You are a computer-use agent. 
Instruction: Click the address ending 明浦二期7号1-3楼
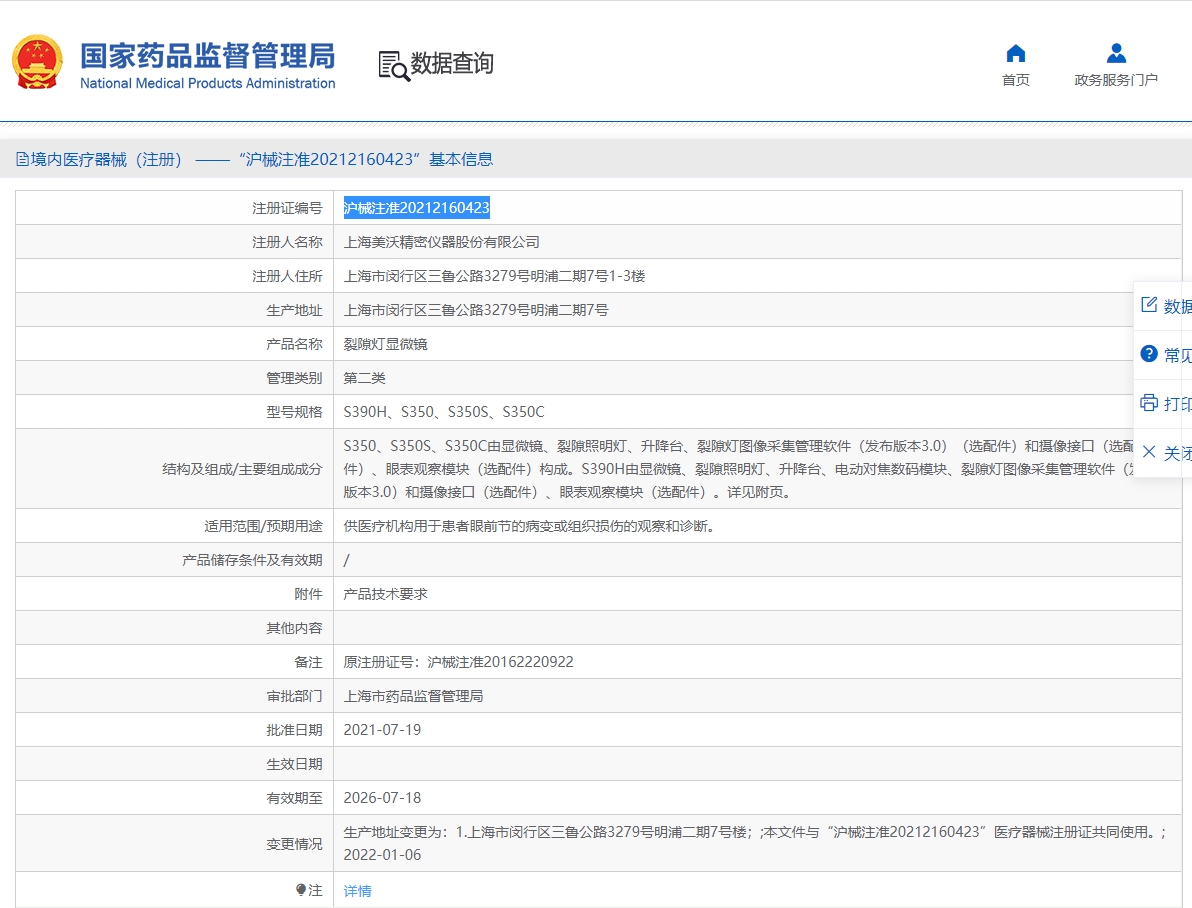pos(494,276)
